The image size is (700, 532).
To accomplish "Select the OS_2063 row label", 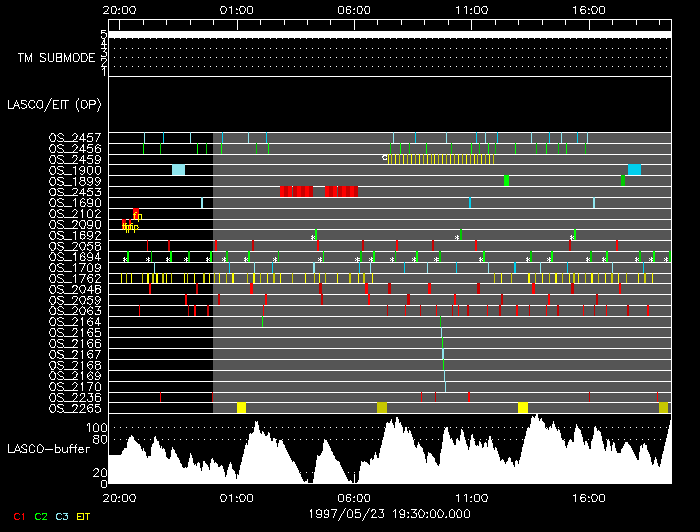I will [75, 311].
